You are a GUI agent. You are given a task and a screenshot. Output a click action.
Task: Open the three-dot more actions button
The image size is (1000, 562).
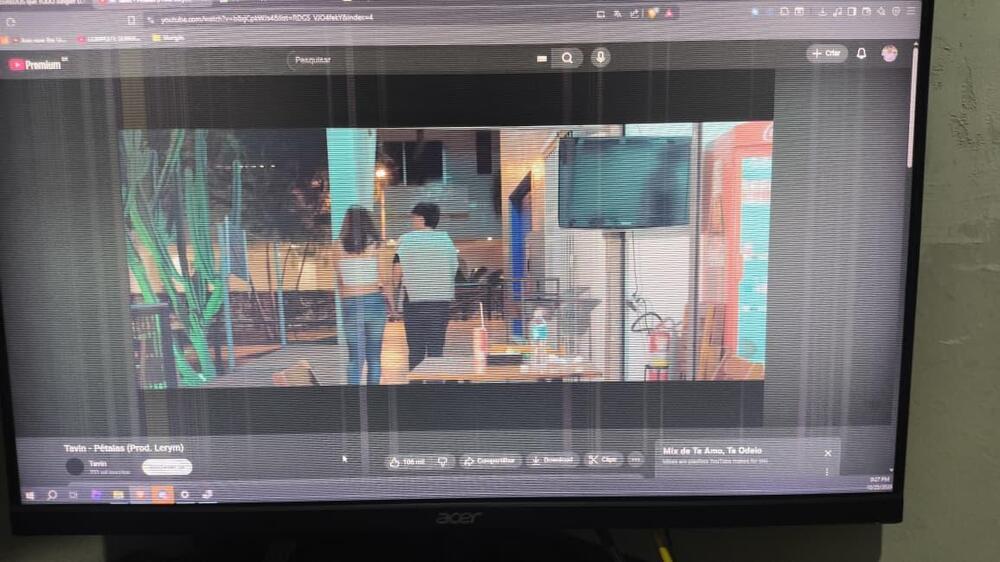click(x=635, y=459)
